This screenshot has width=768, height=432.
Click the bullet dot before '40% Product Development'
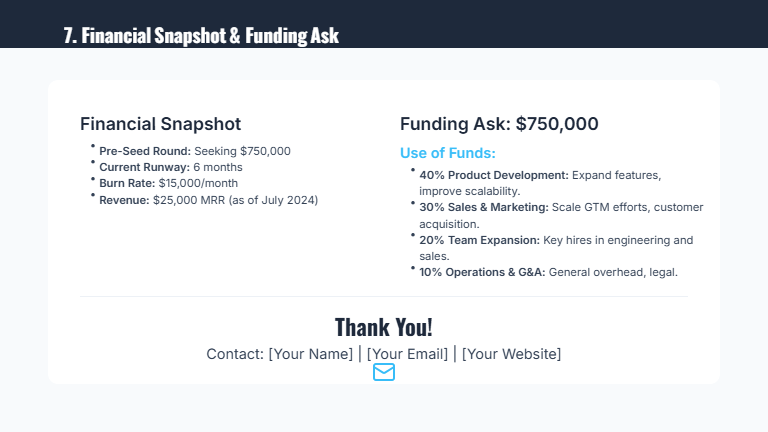pyautogui.click(x=413, y=170)
